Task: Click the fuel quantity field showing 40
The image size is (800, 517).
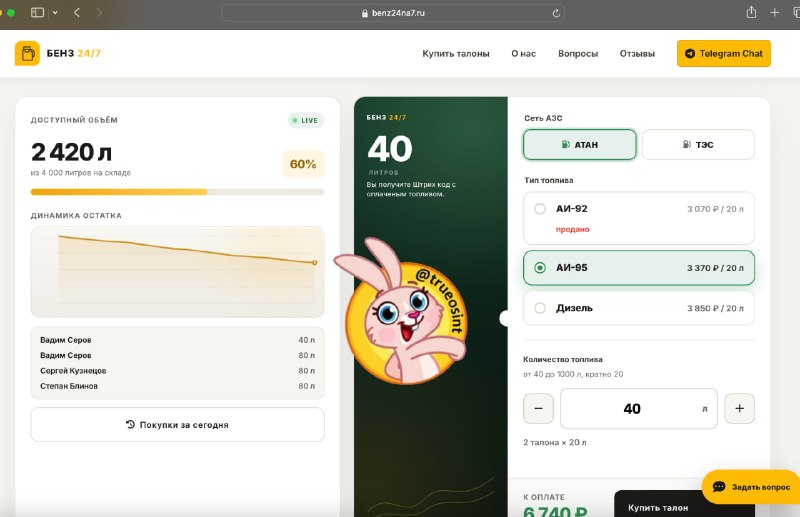Action: (639, 408)
